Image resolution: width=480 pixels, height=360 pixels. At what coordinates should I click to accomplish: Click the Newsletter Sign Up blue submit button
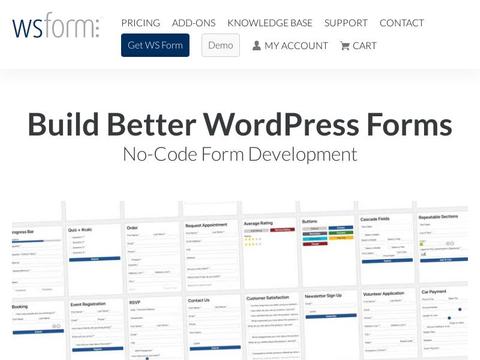[x=331, y=316]
